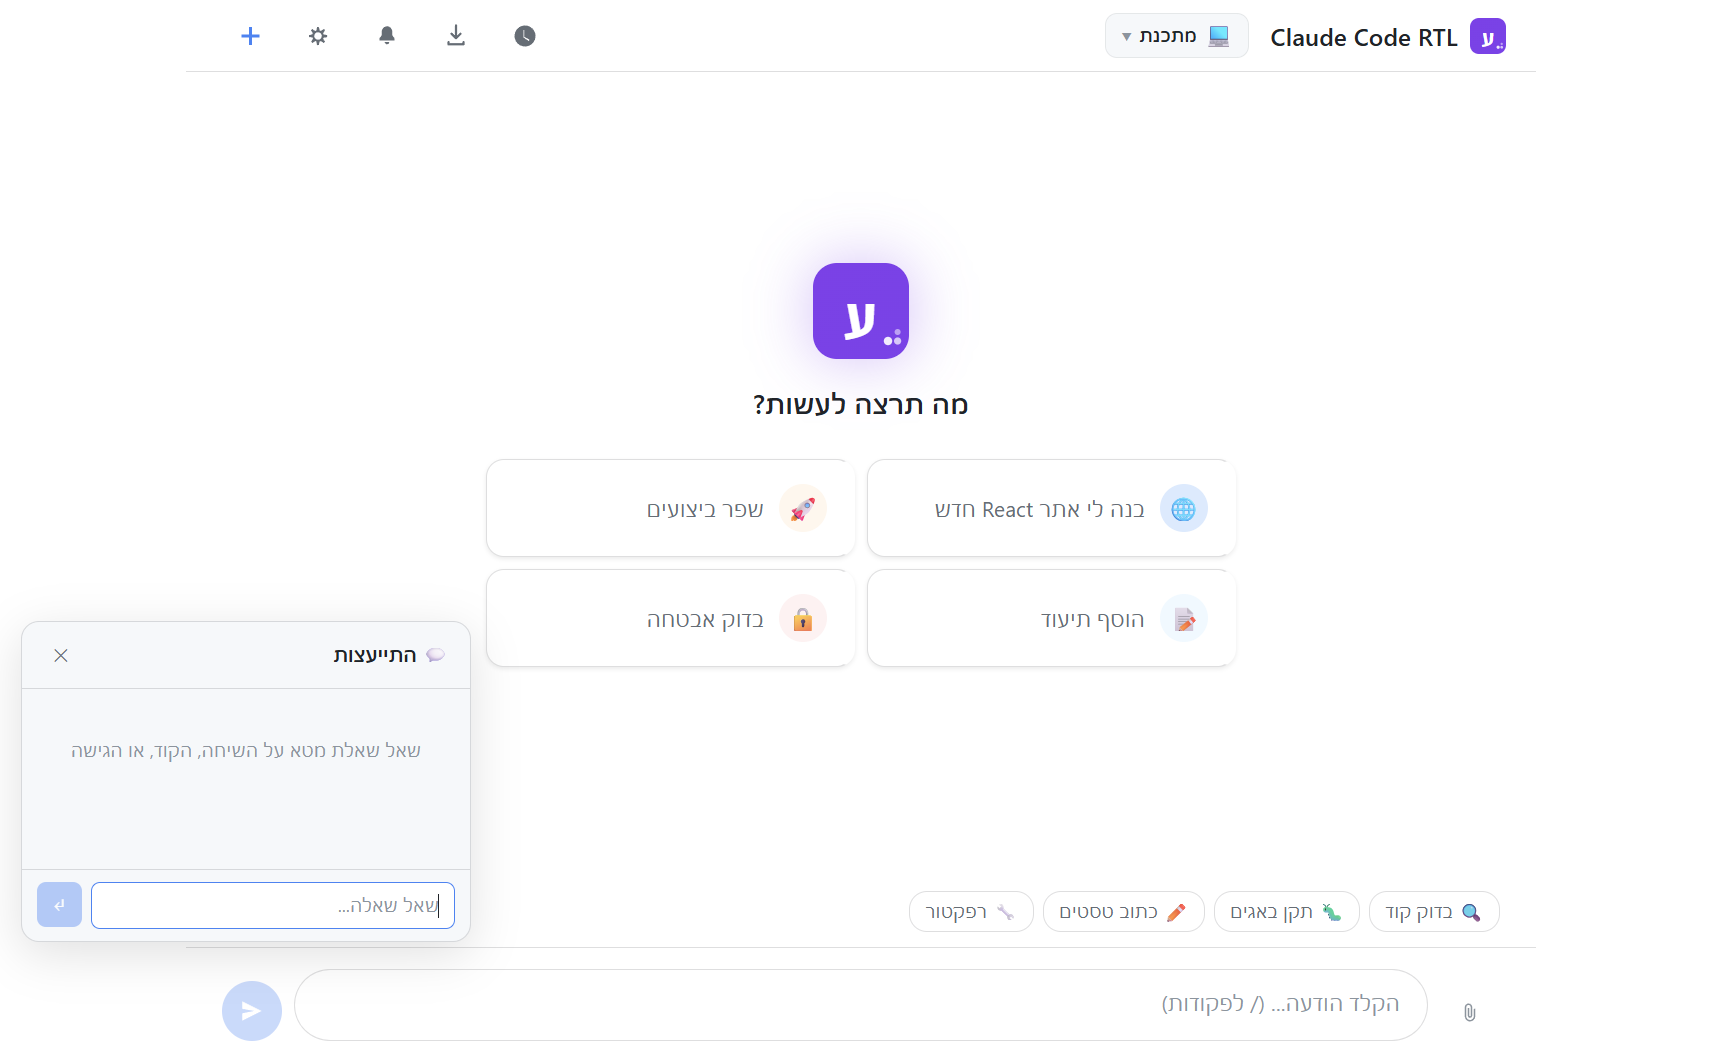
Task: Choose the רפקטור chip
Action: [x=971, y=912]
